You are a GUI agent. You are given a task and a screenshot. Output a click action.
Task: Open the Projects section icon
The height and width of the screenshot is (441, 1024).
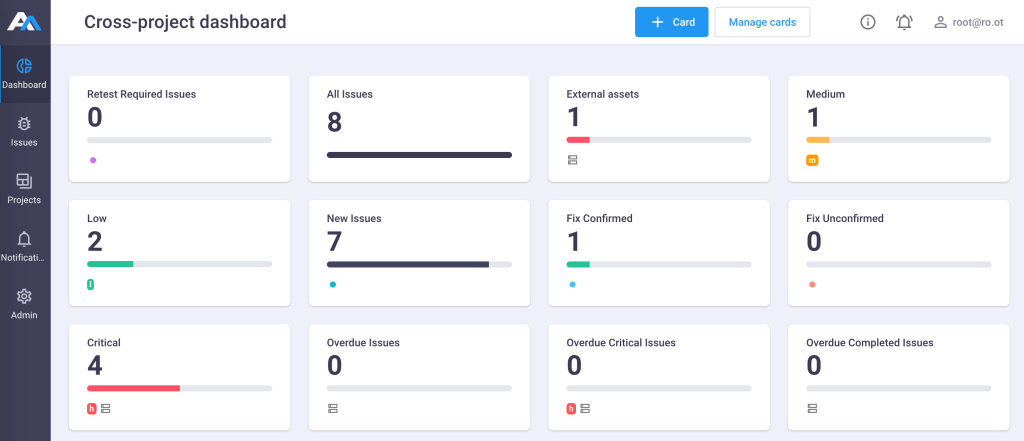click(24, 181)
